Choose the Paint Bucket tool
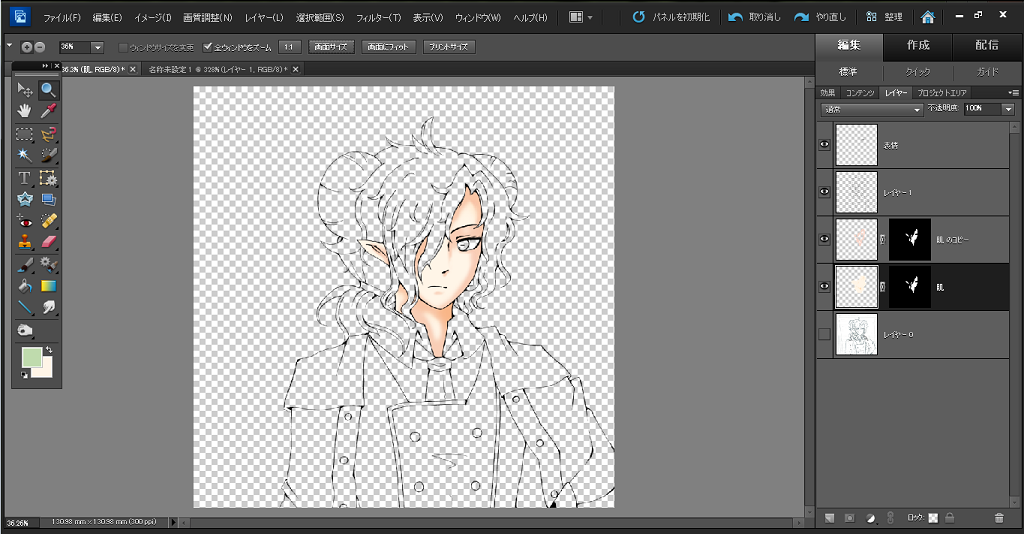 coord(25,286)
